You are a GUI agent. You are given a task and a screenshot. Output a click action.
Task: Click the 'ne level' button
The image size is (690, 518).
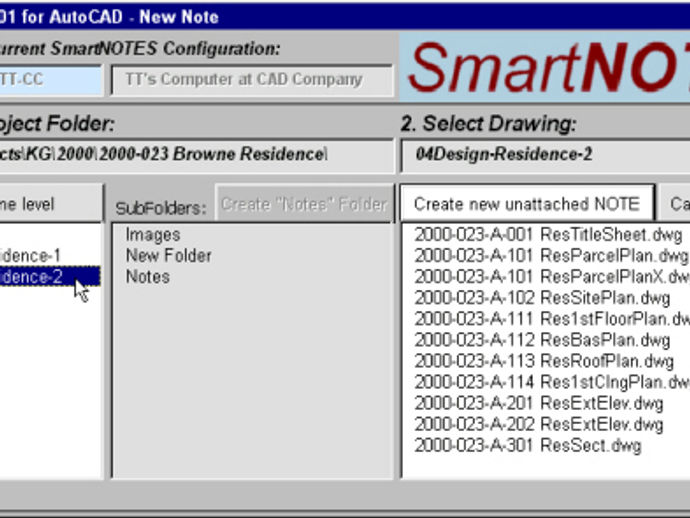click(x=51, y=203)
